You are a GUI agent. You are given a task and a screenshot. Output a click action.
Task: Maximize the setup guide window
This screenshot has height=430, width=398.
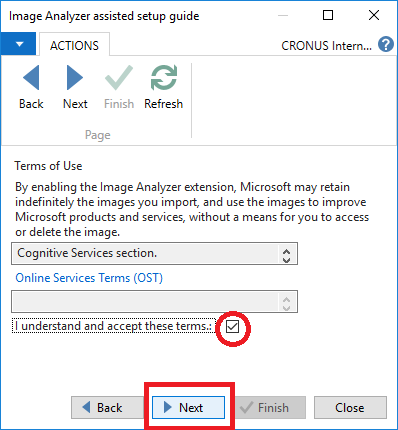[328, 15]
